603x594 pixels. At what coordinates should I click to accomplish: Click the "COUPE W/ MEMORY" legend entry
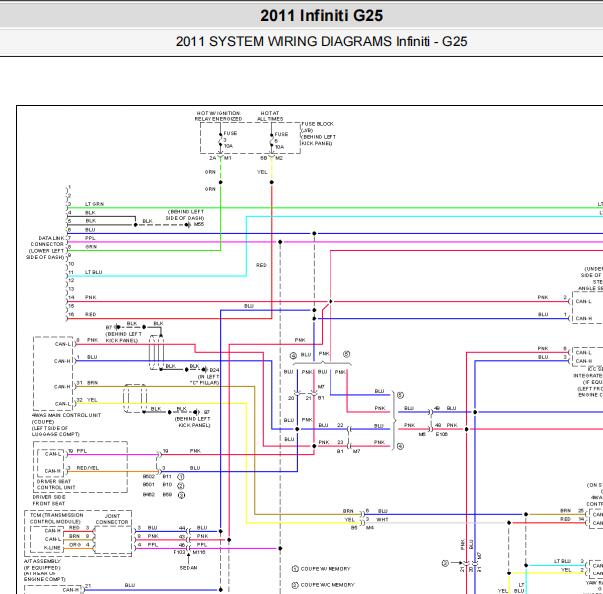point(325,569)
